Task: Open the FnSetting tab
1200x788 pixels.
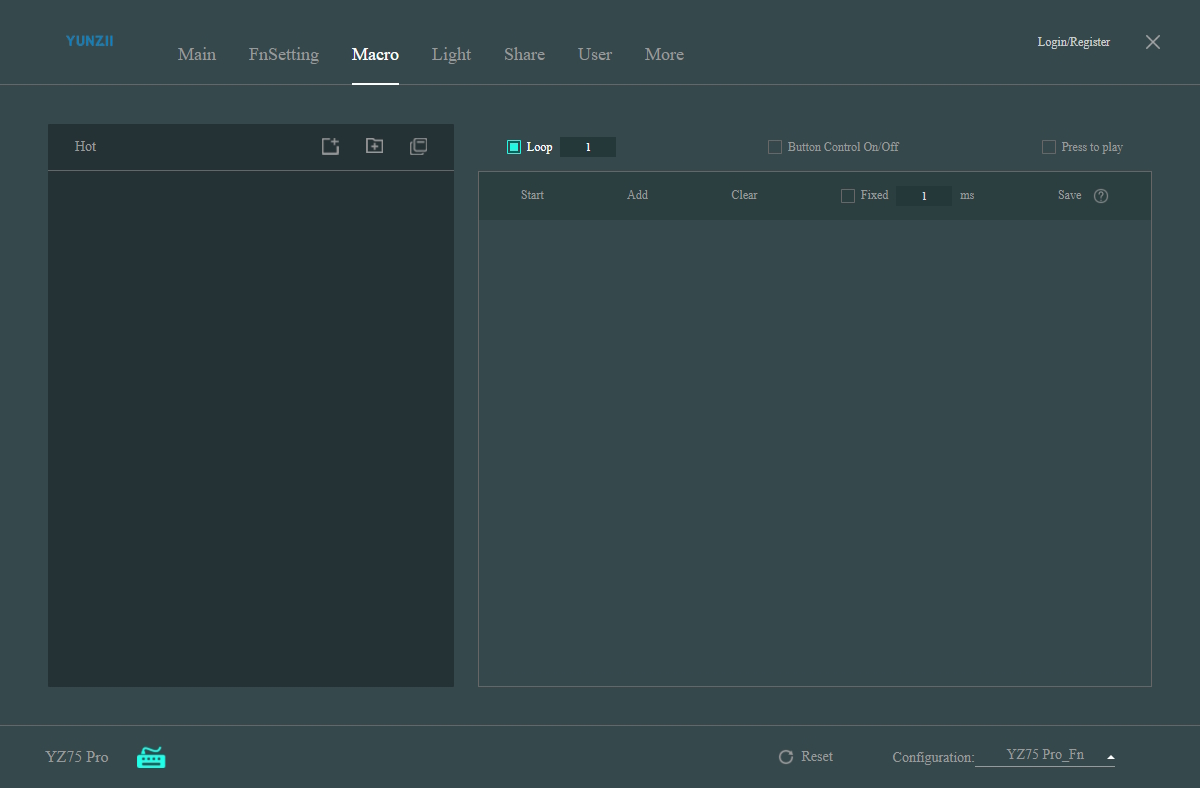Action: [284, 54]
